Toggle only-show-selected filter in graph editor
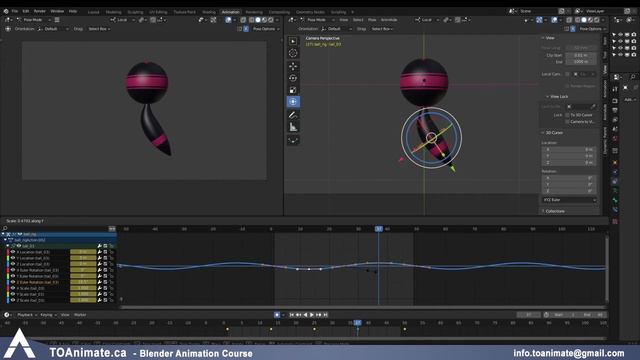This screenshot has height=360, width=640. coord(112,229)
